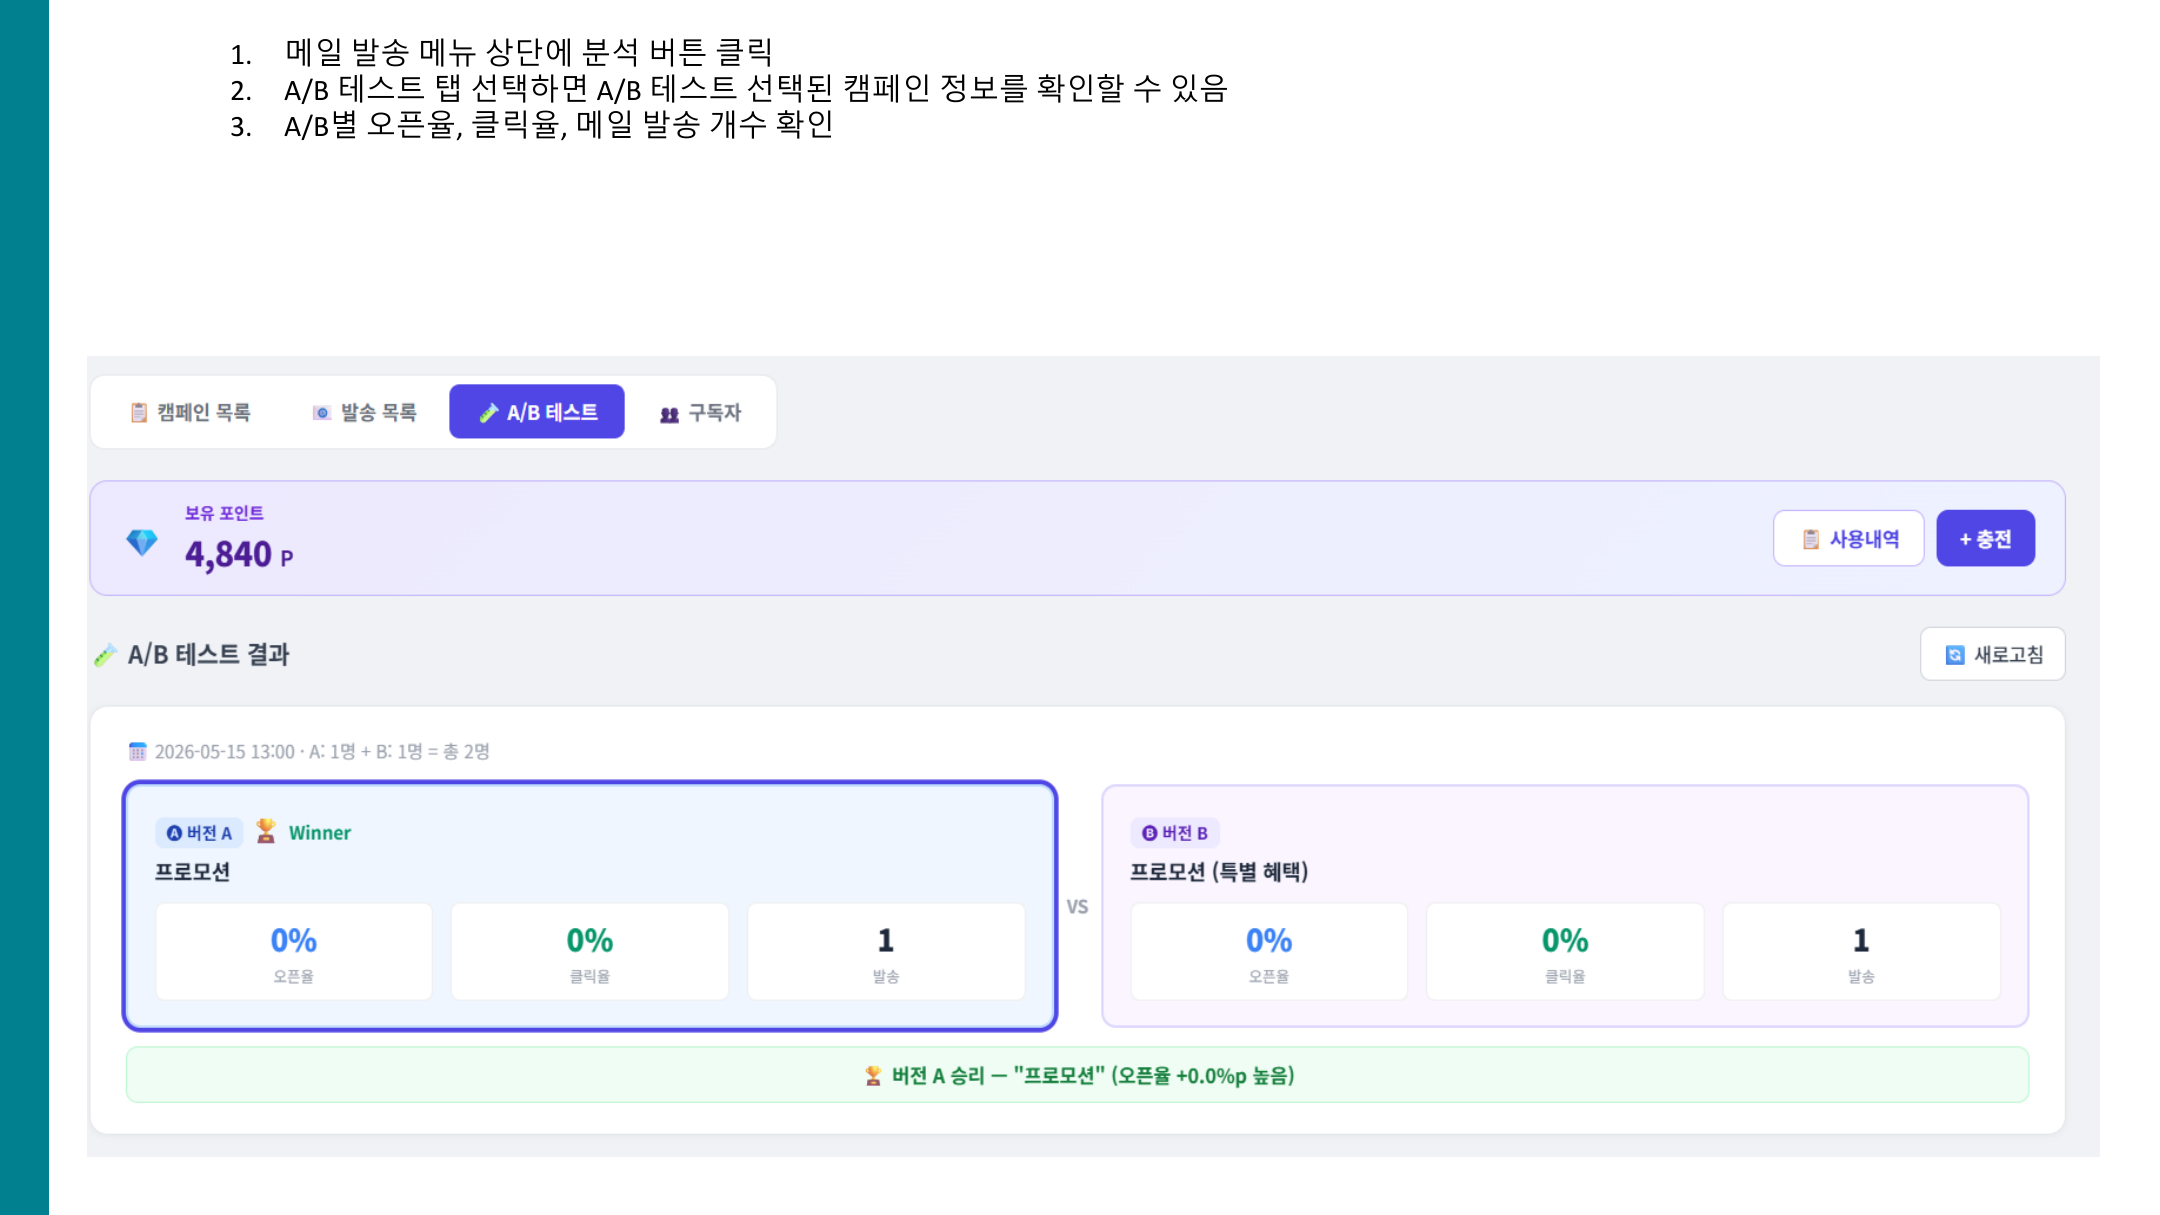
Task: Click the clipboard icon in 사용내역 button
Action: point(1811,539)
